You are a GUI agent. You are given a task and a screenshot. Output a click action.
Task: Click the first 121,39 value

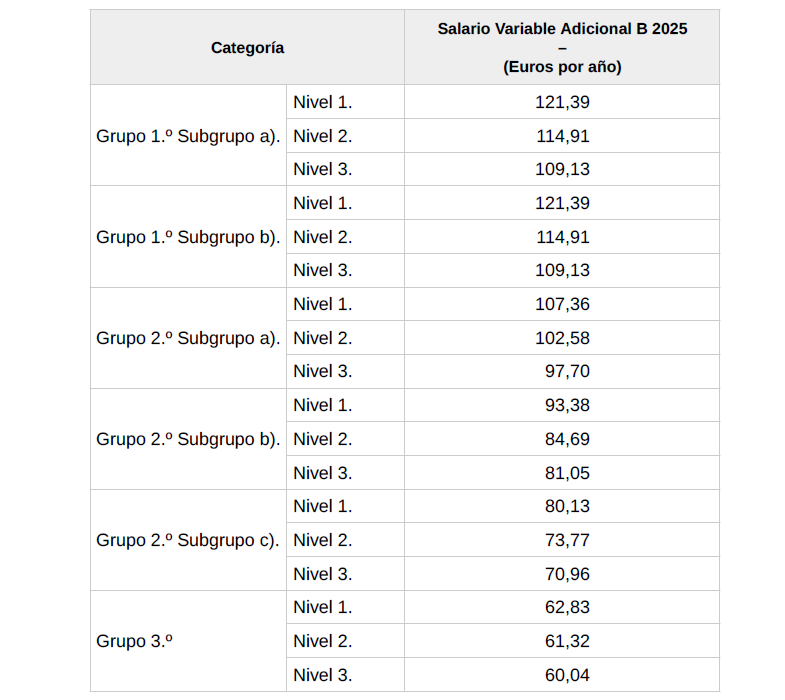click(x=562, y=102)
